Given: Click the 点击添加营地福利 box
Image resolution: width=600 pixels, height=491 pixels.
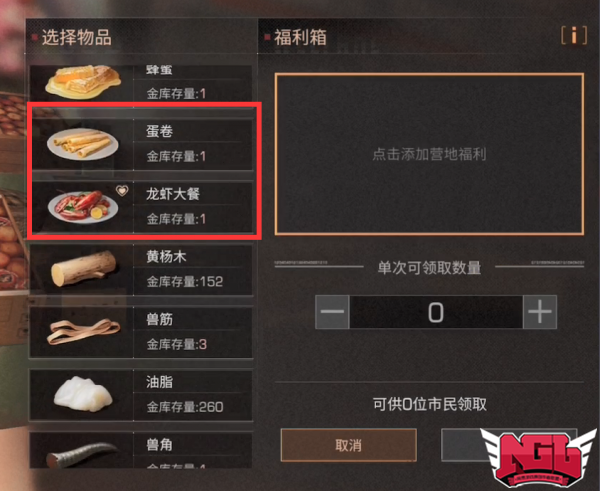Looking at the screenshot, I should click(x=429, y=154).
